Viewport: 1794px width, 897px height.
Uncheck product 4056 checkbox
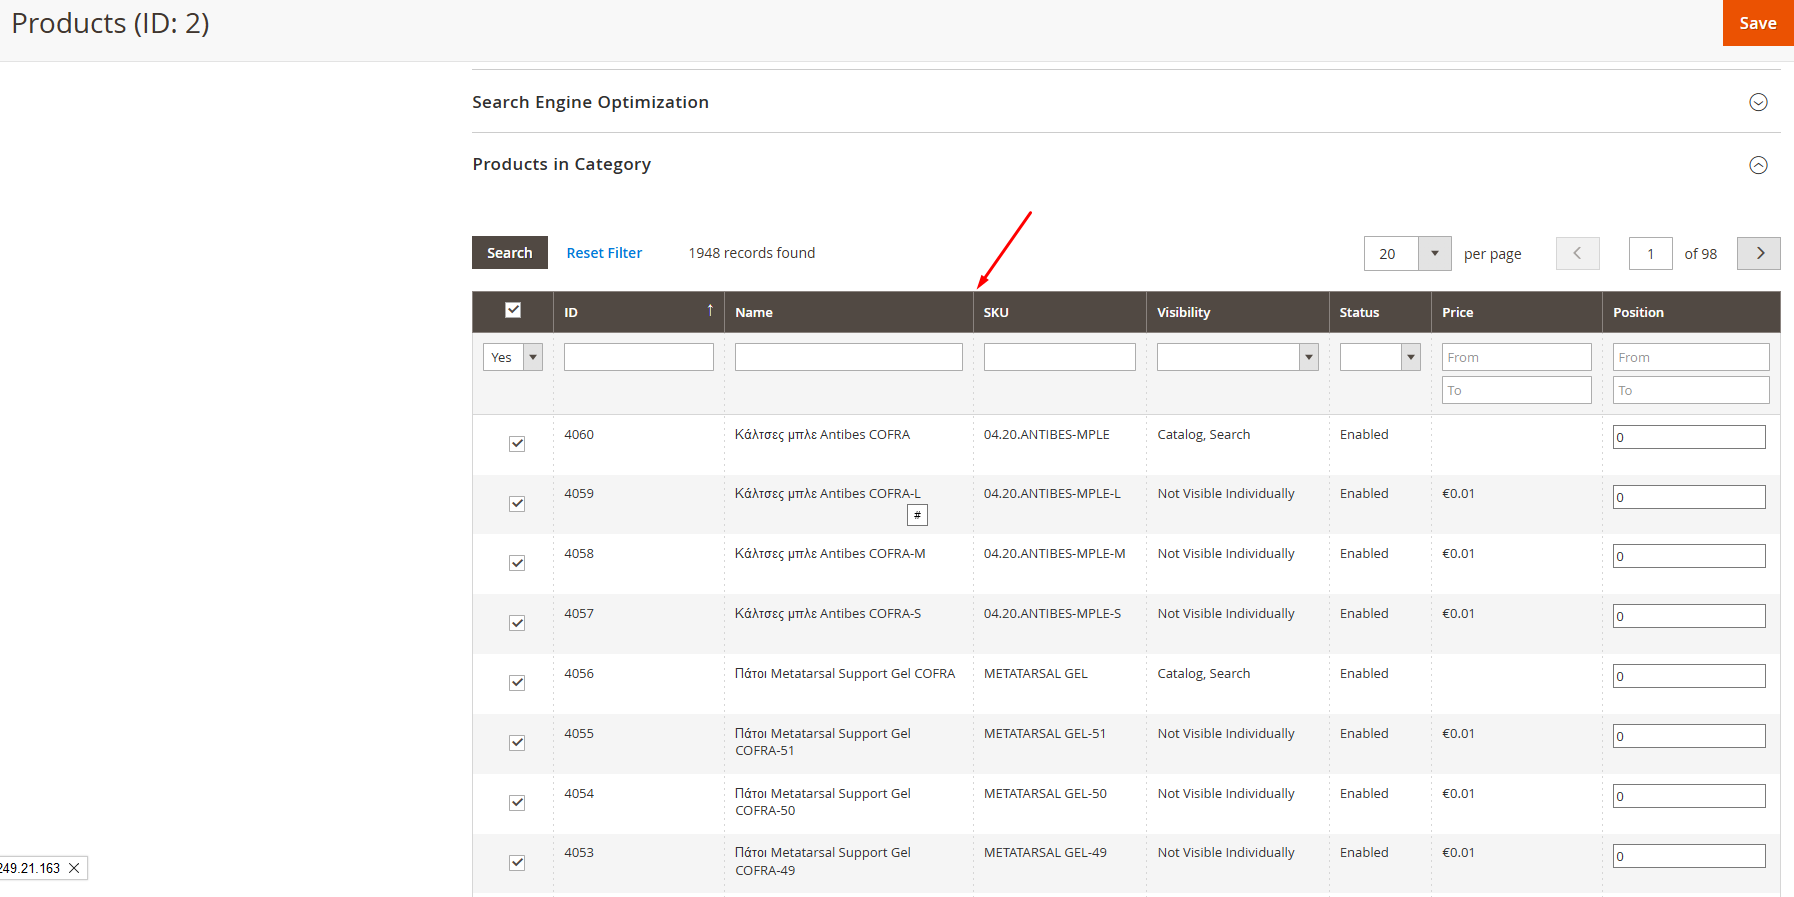tap(517, 683)
